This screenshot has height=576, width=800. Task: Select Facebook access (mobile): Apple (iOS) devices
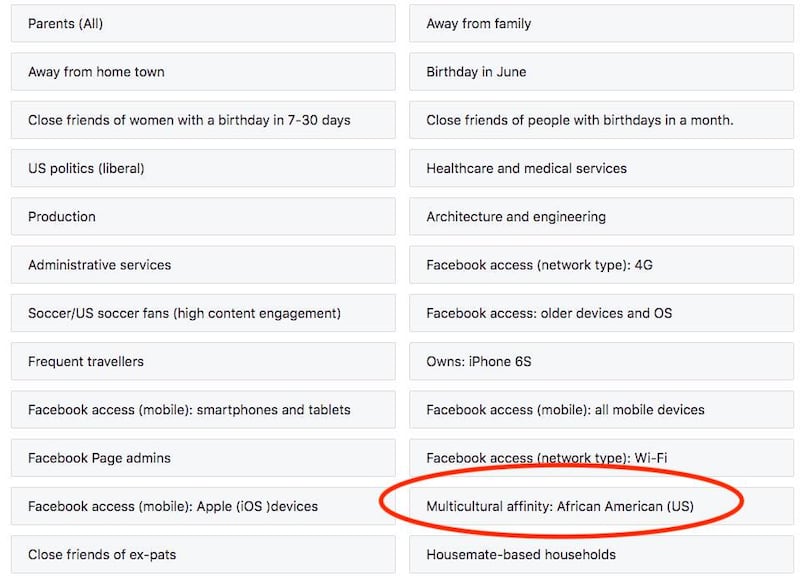[203, 506]
